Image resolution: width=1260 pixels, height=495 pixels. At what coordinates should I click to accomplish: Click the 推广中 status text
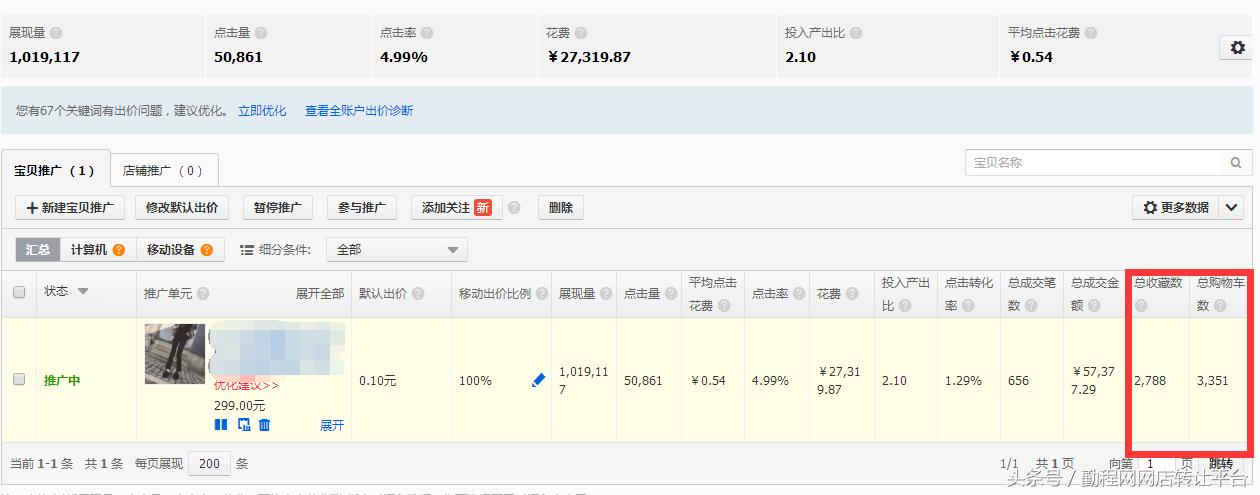62,381
